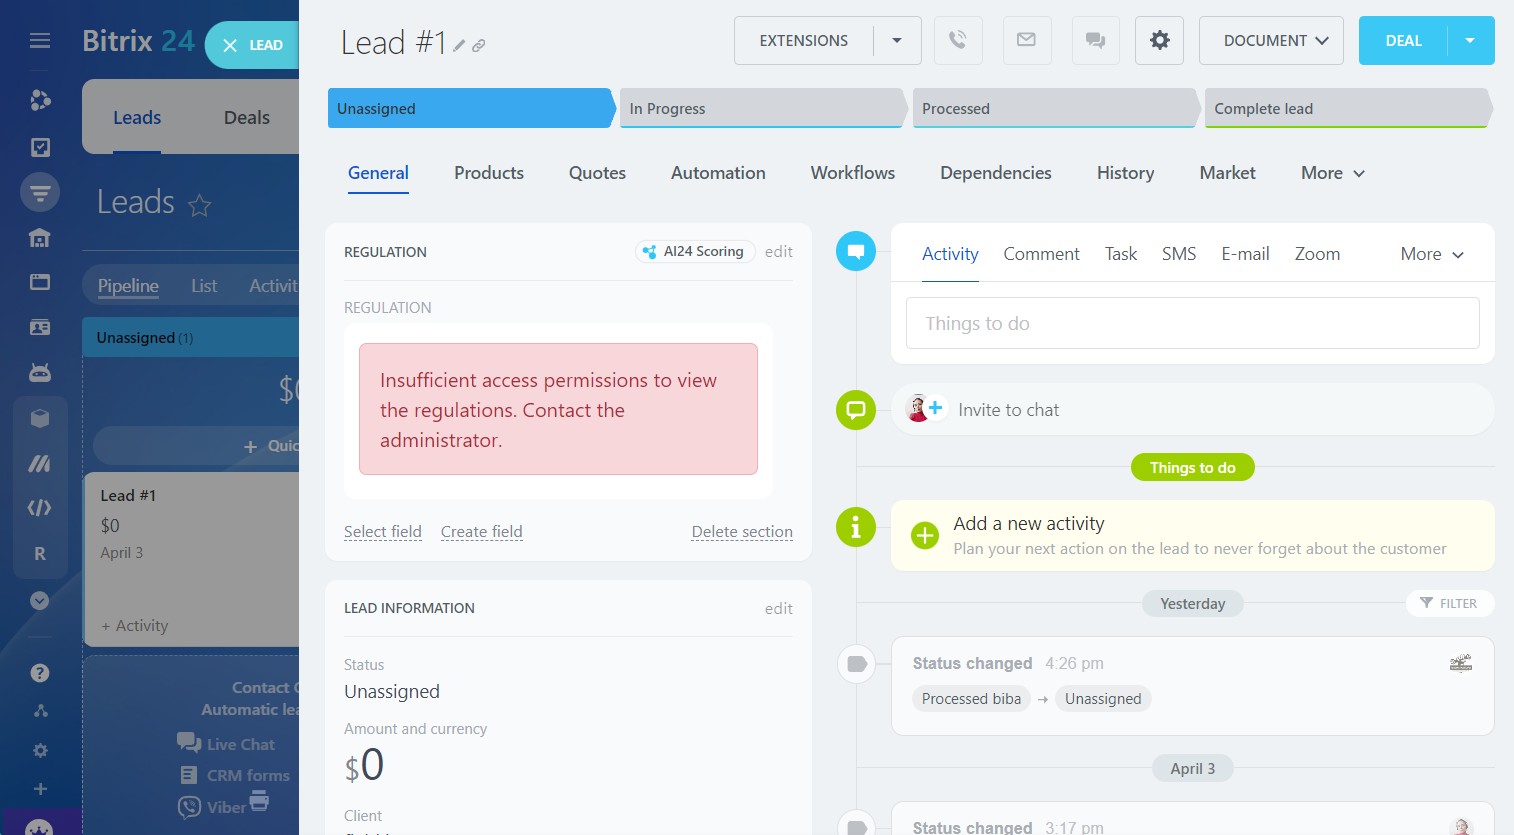Open the chat bubbles icon button

(1095, 41)
